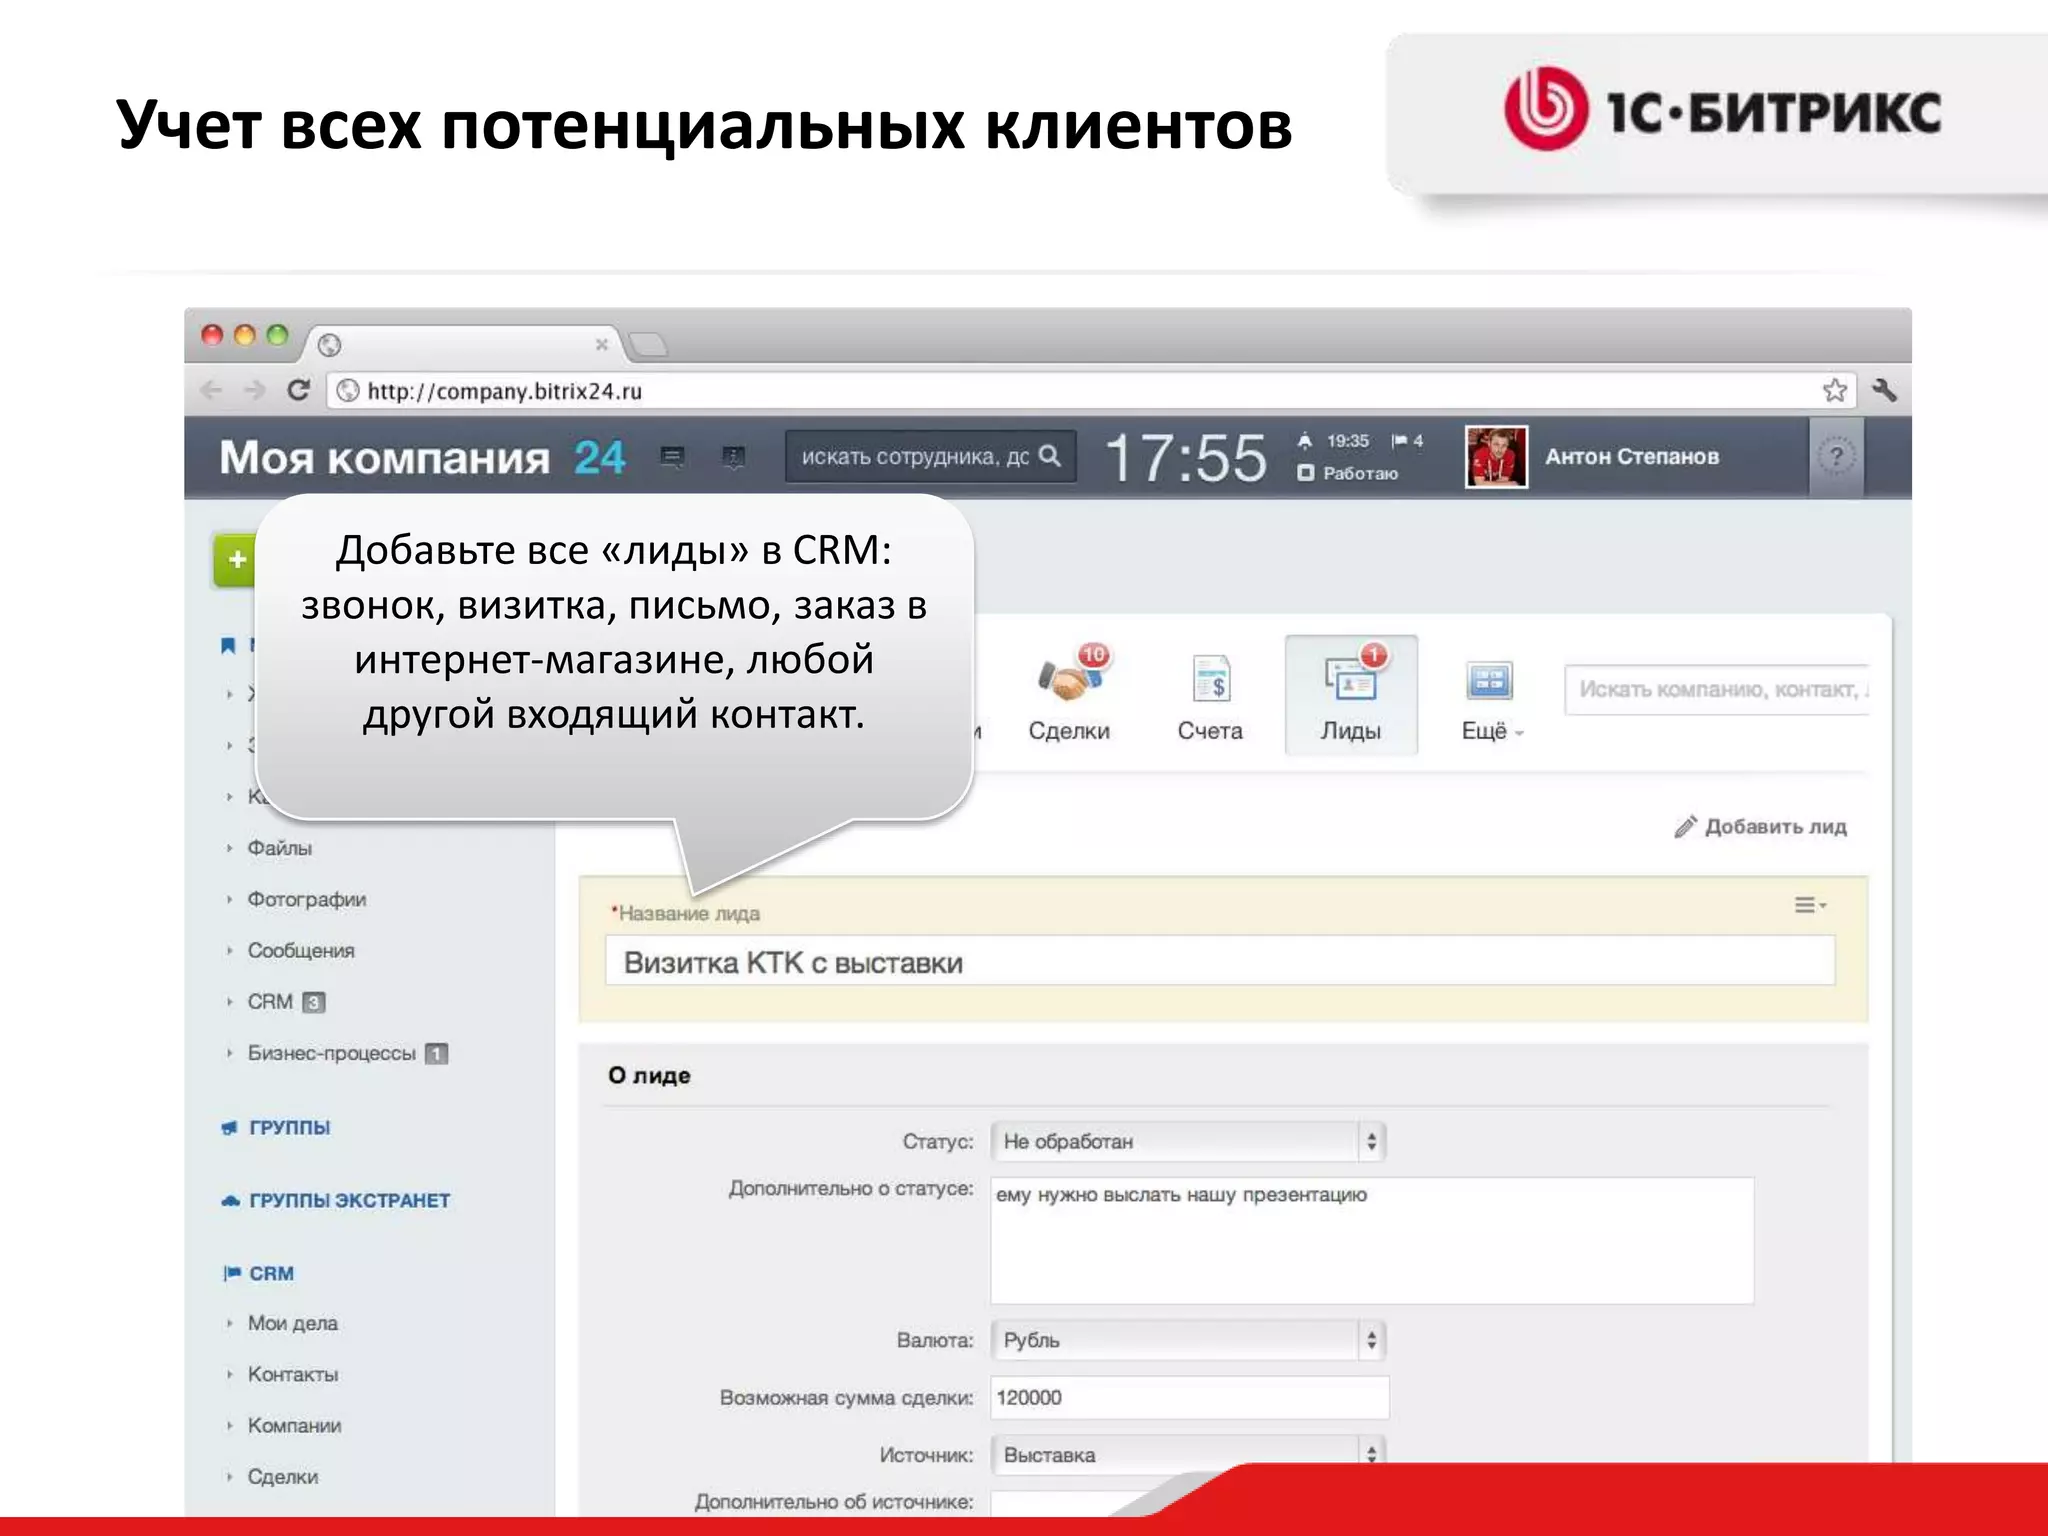The image size is (2048, 1536).
Task: Open Файлы in left sidebar
Action: click(279, 847)
